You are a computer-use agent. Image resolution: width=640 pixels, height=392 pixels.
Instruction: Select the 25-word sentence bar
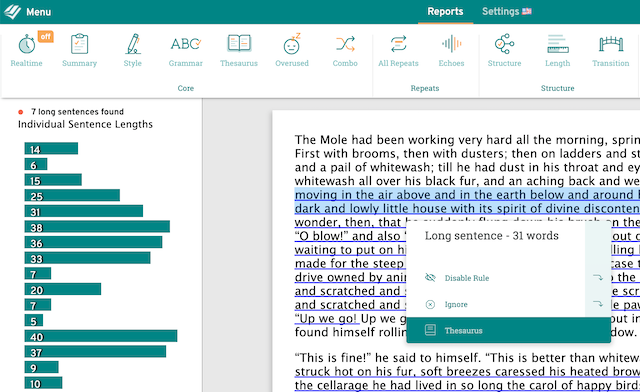click(x=72, y=196)
